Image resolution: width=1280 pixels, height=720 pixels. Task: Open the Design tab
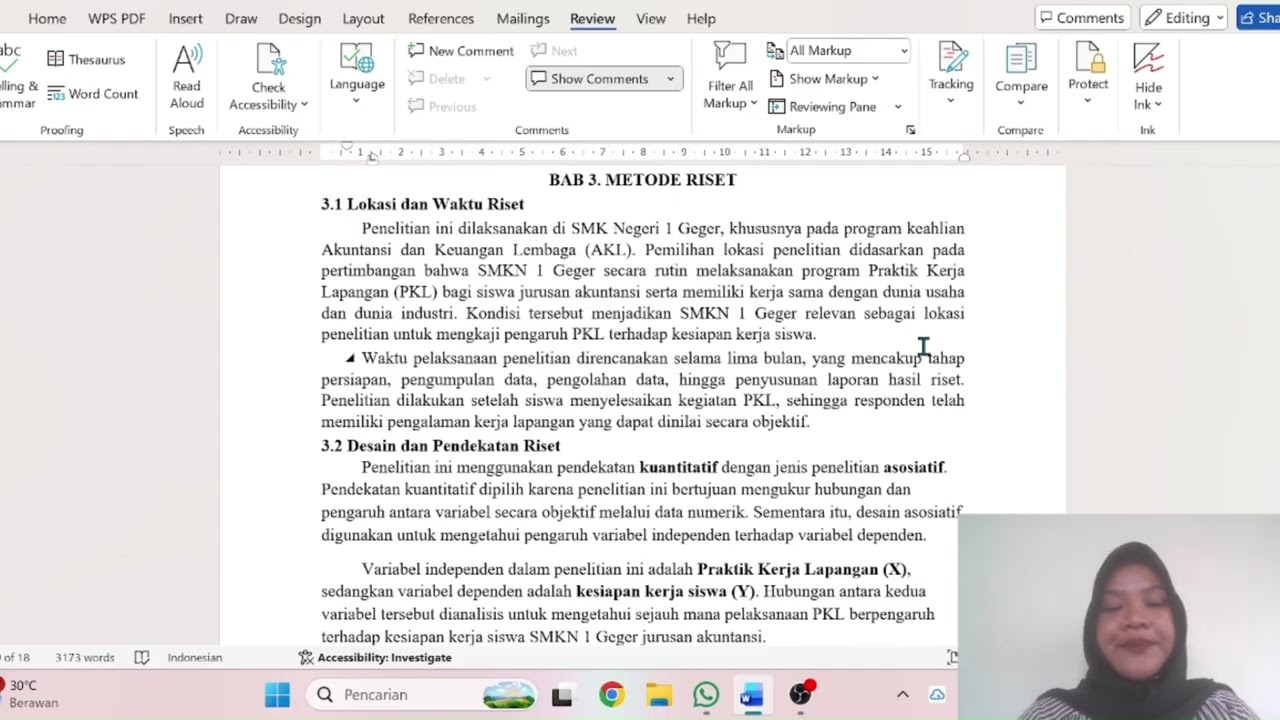click(299, 18)
